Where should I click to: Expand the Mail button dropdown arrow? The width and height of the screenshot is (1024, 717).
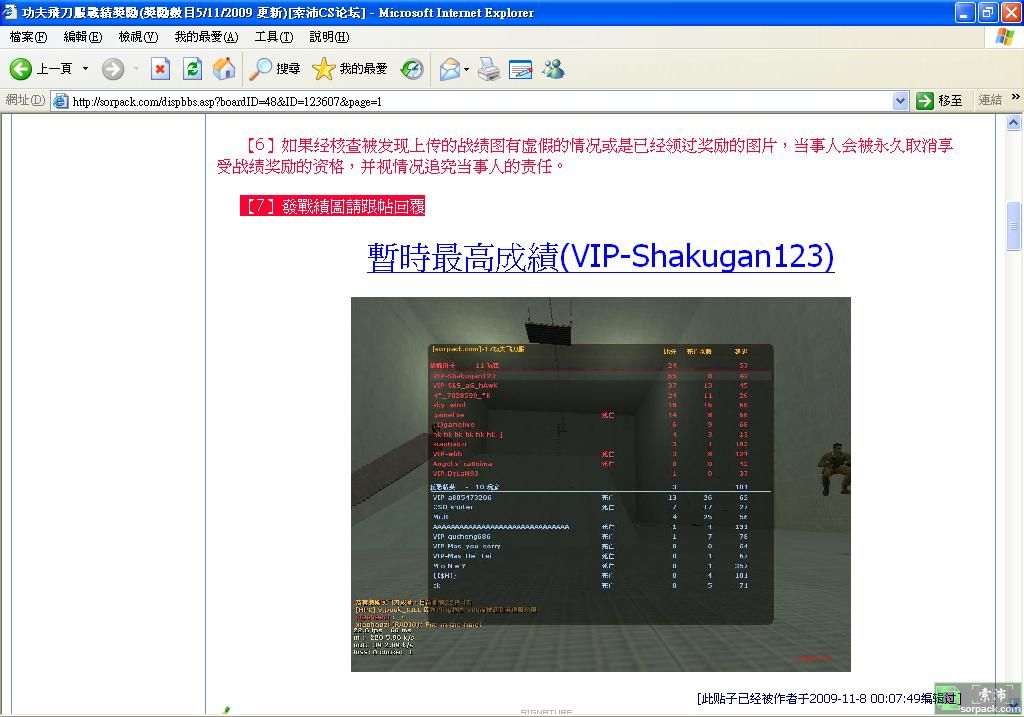tap(467, 69)
